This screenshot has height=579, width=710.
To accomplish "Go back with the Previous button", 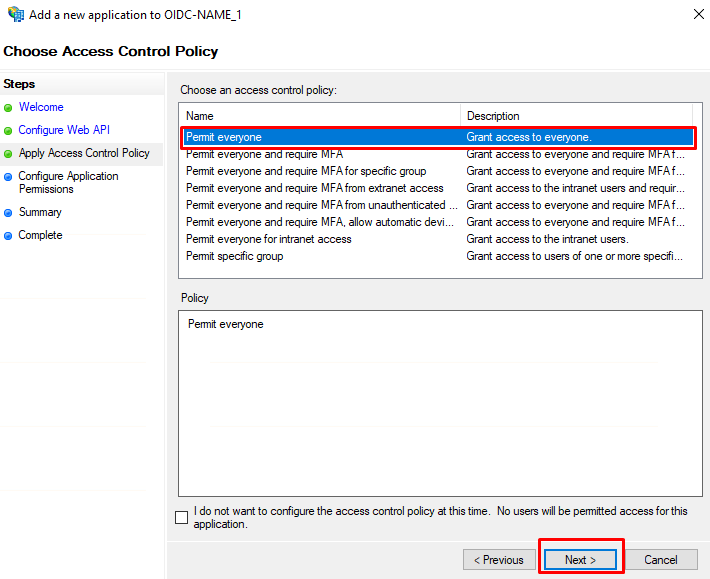I will pos(499,560).
